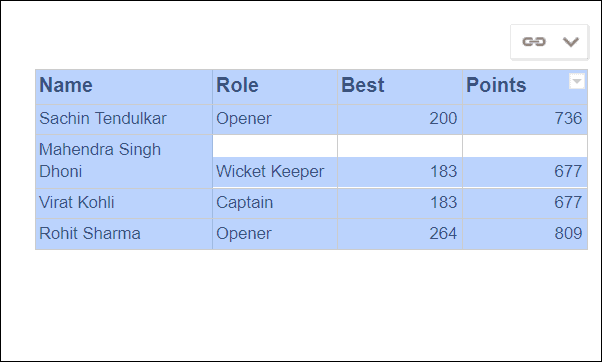Select the Best column header

click(x=400, y=87)
